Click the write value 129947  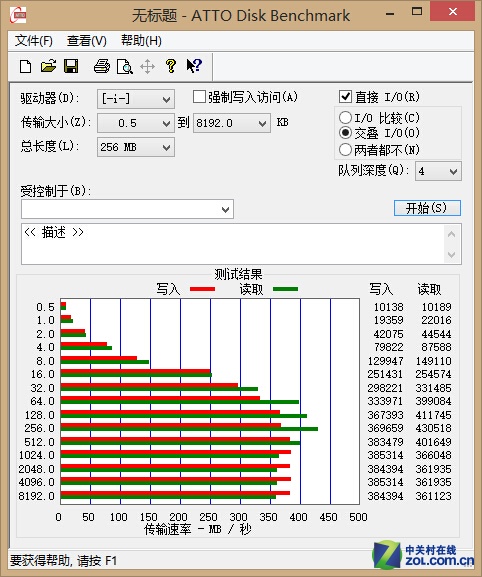(x=385, y=361)
